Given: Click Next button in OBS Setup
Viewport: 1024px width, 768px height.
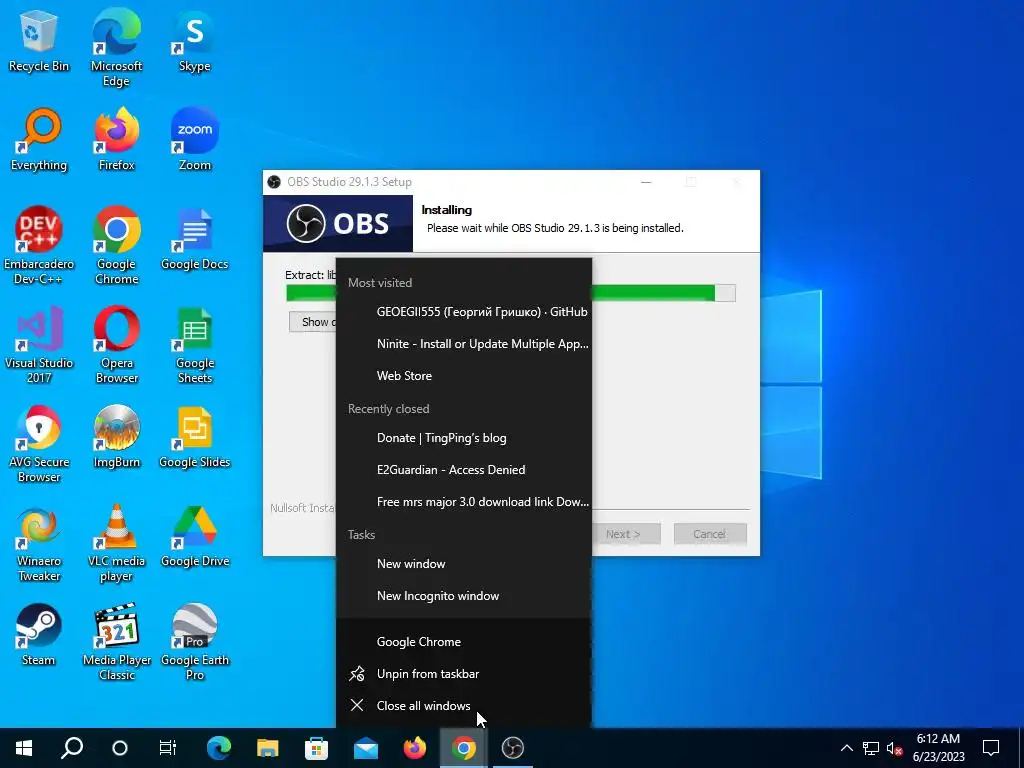Looking at the screenshot, I should [x=626, y=534].
